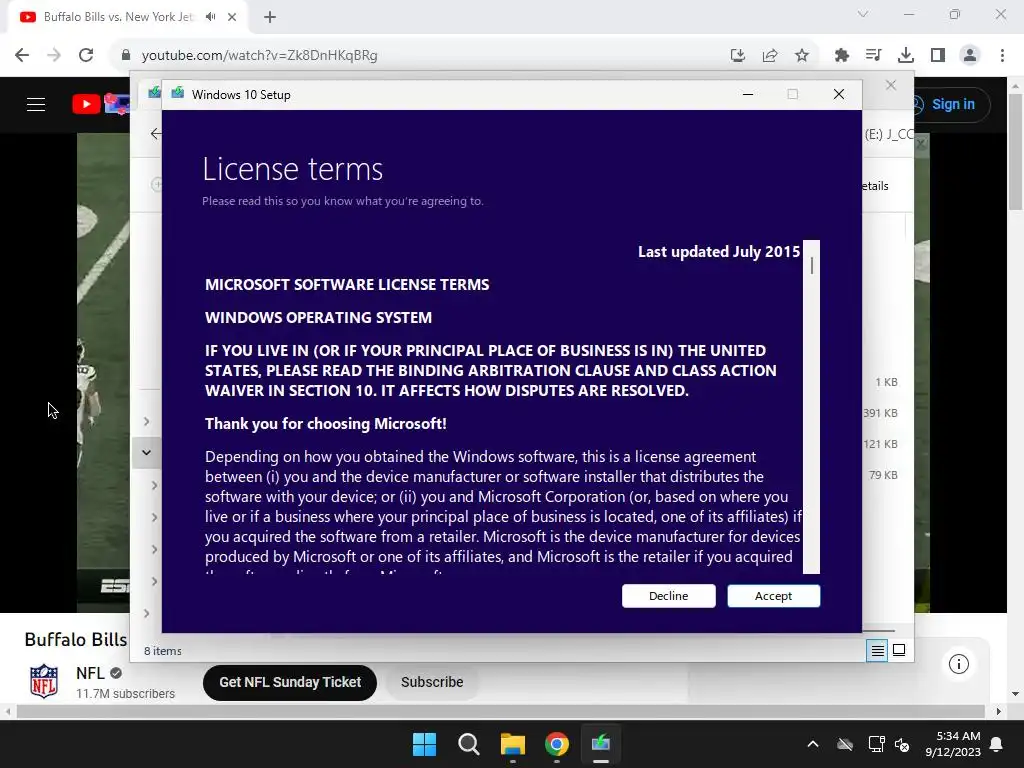The height and width of the screenshot is (768, 1024).
Task: Open Chrome three-dot menu
Action: pyautogui.click(x=1002, y=56)
